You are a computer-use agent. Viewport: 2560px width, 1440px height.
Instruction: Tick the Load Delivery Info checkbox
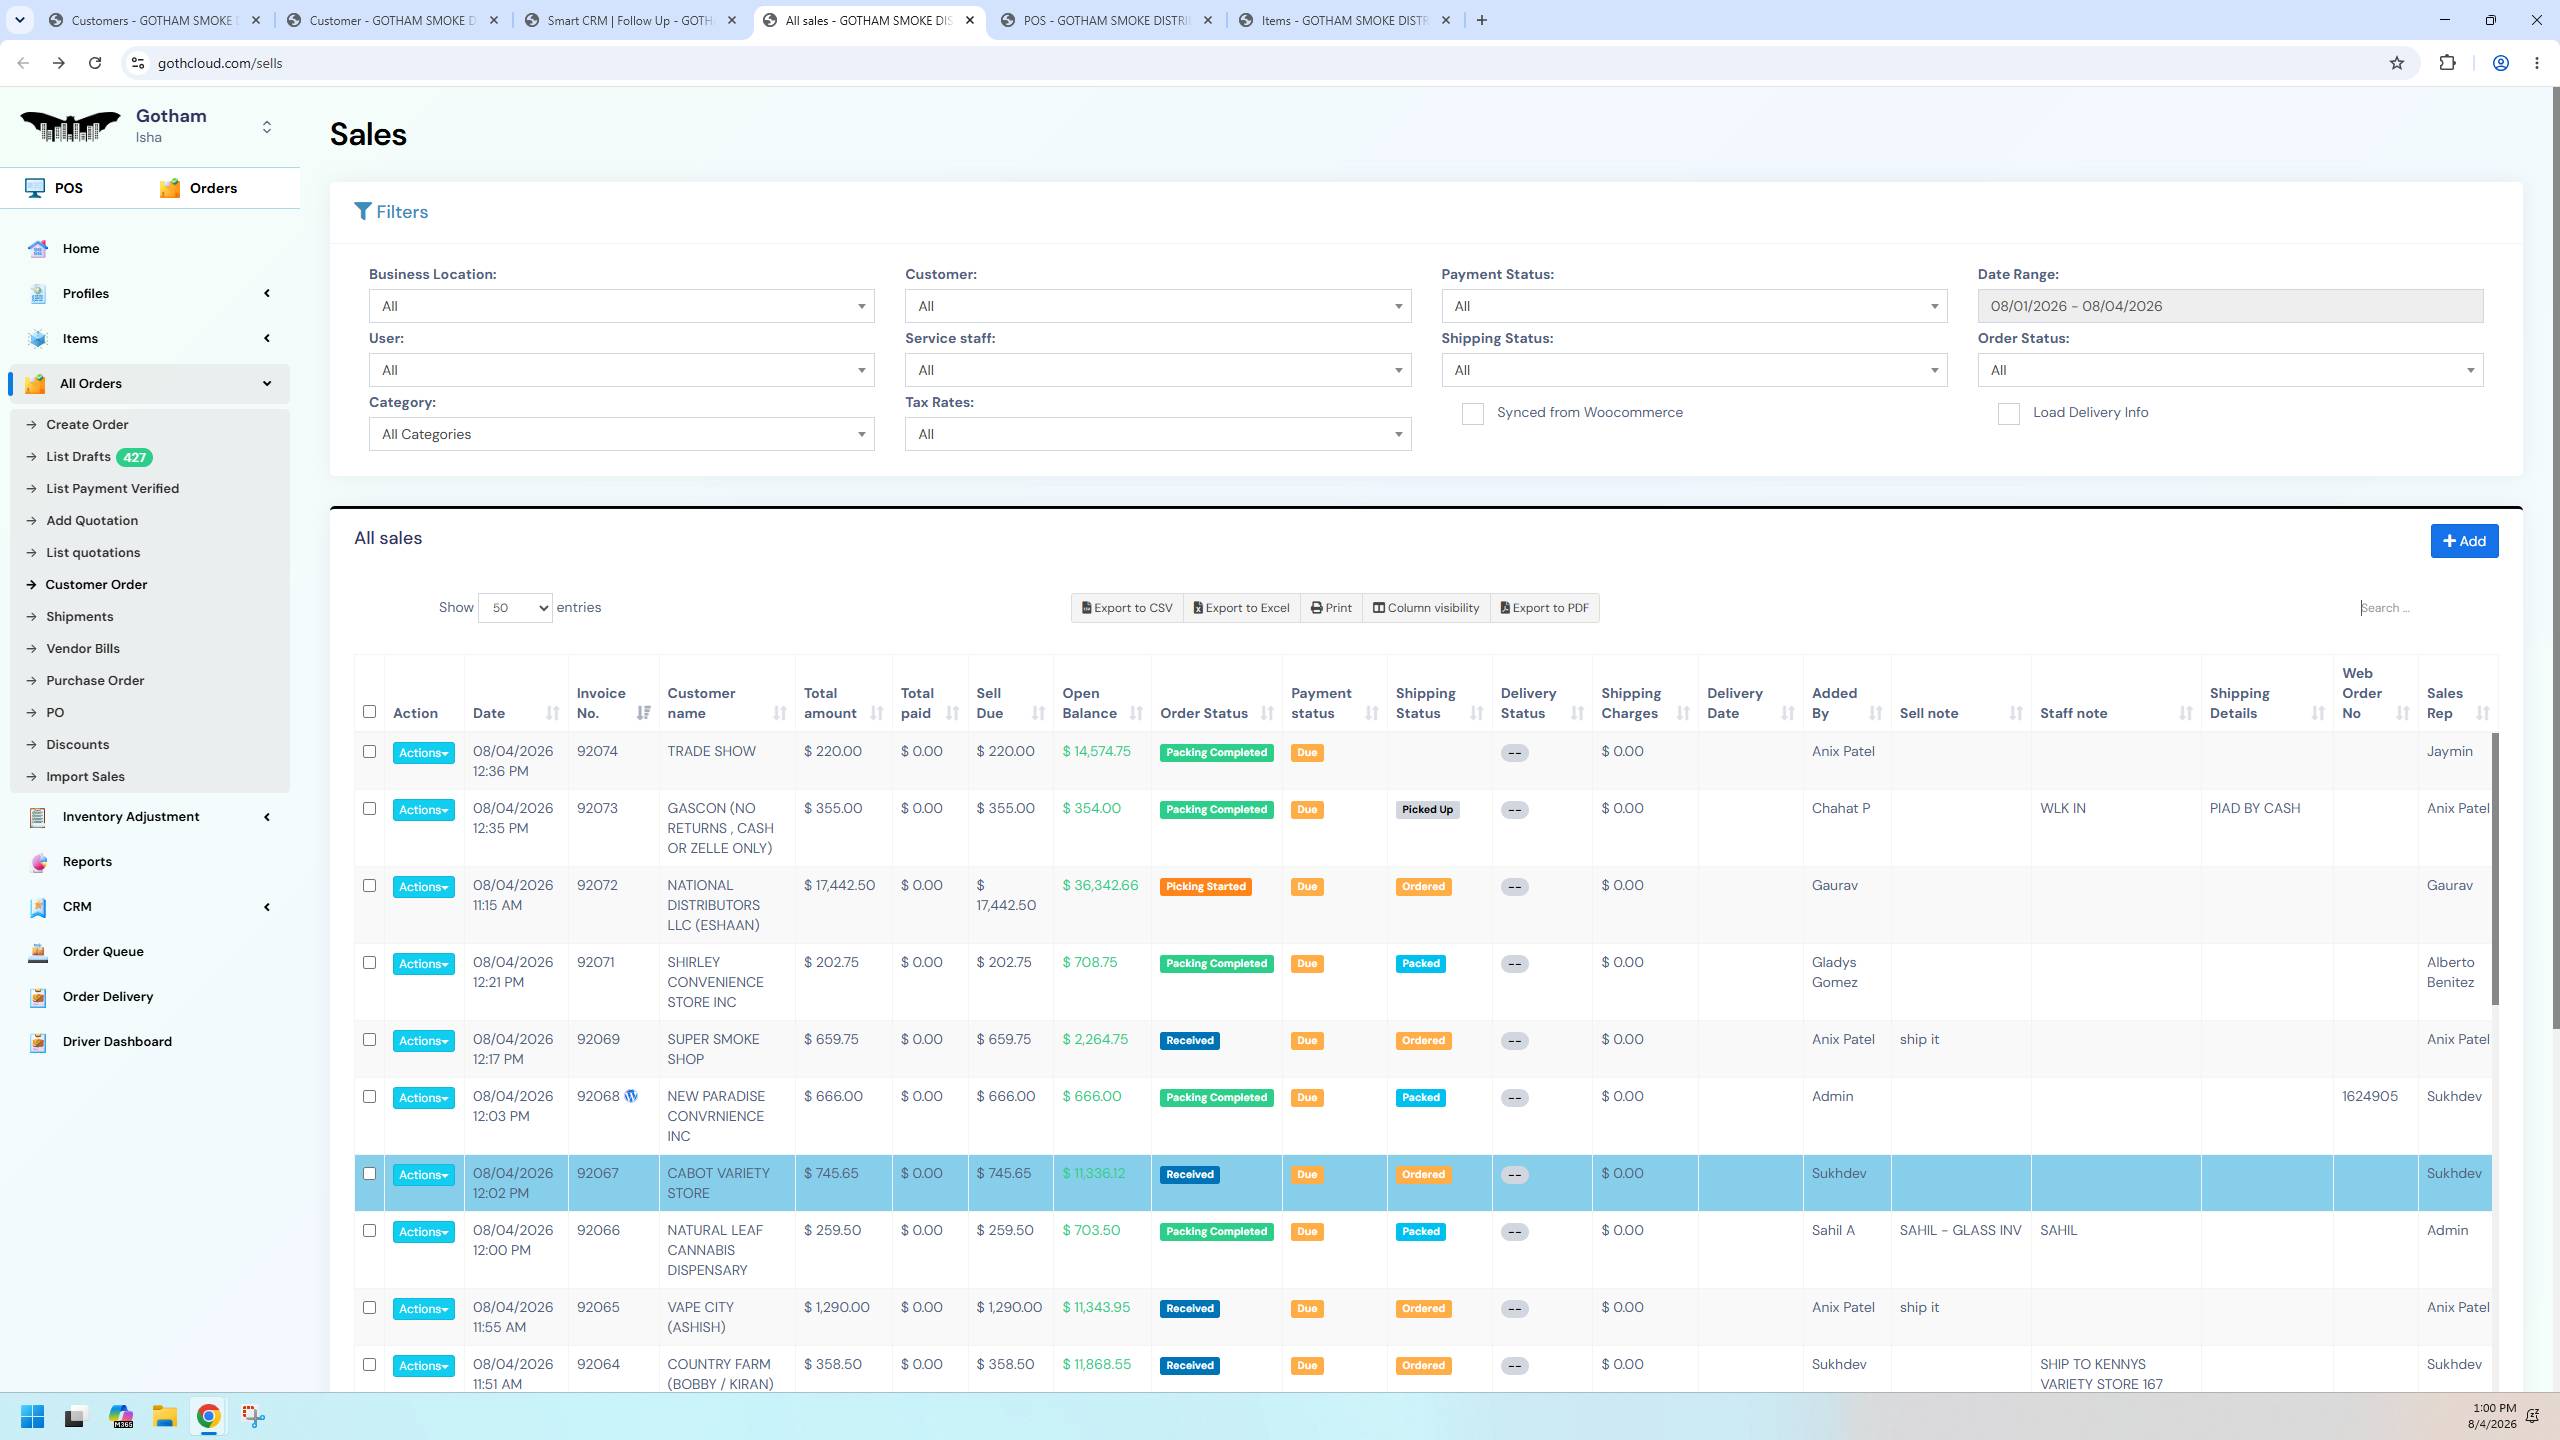pos(2008,413)
